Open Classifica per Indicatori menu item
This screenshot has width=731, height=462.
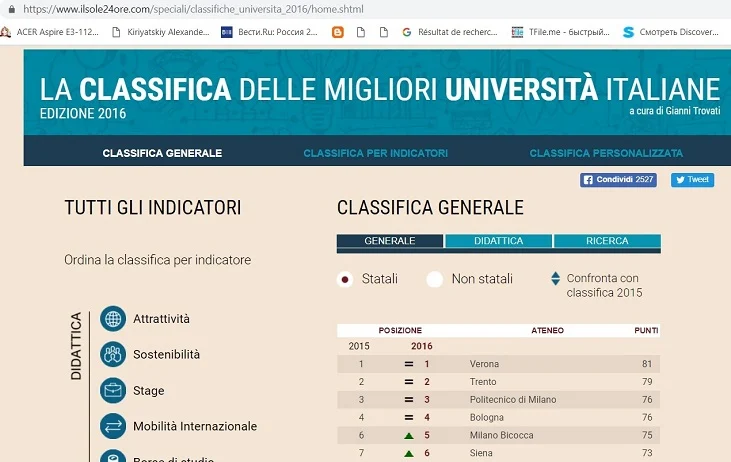click(x=375, y=153)
